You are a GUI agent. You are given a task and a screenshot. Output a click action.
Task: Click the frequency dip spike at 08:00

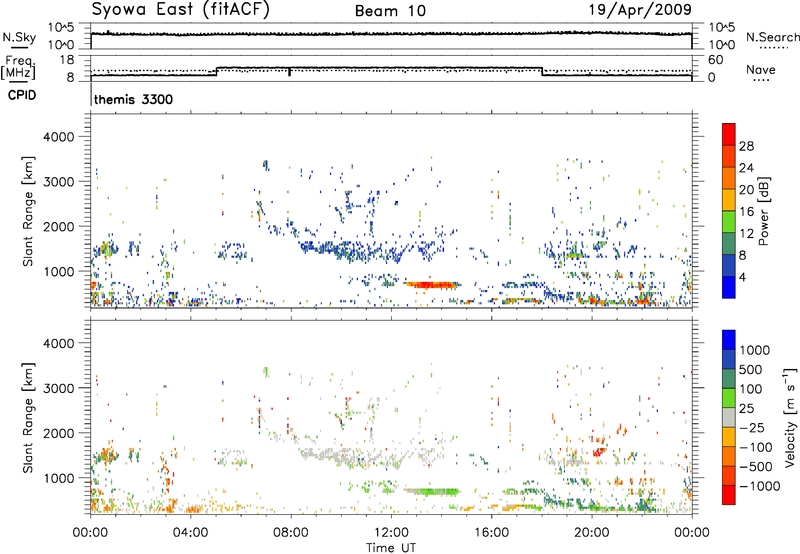(289, 72)
